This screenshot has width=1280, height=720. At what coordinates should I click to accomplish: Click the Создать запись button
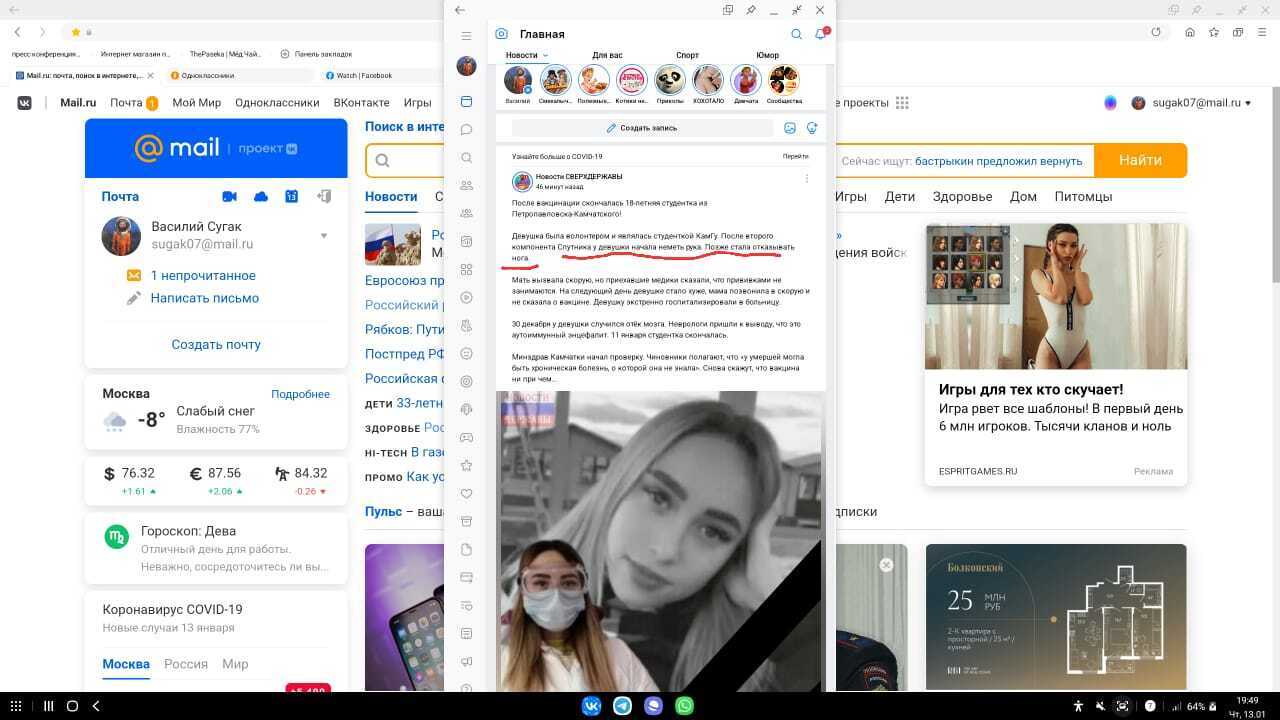pyautogui.click(x=642, y=128)
